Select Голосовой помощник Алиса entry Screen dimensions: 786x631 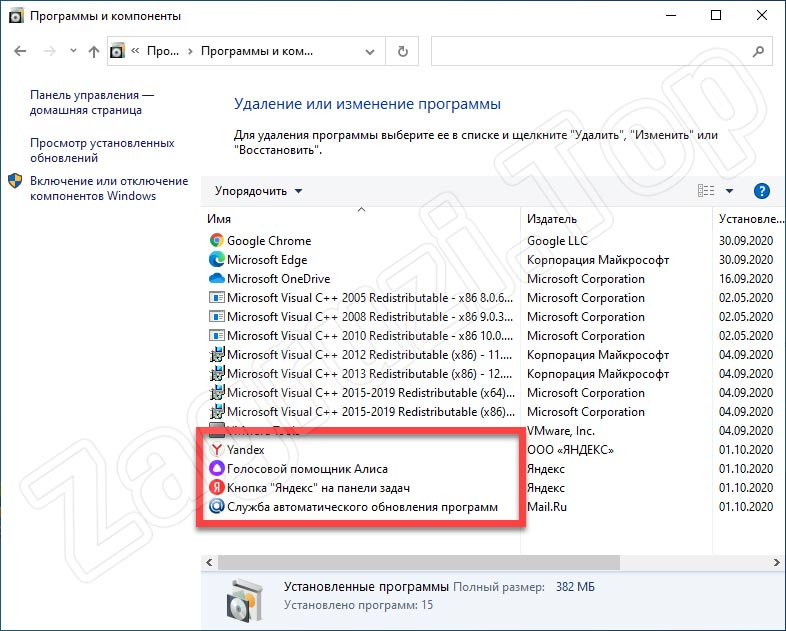(x=307, y=469)
